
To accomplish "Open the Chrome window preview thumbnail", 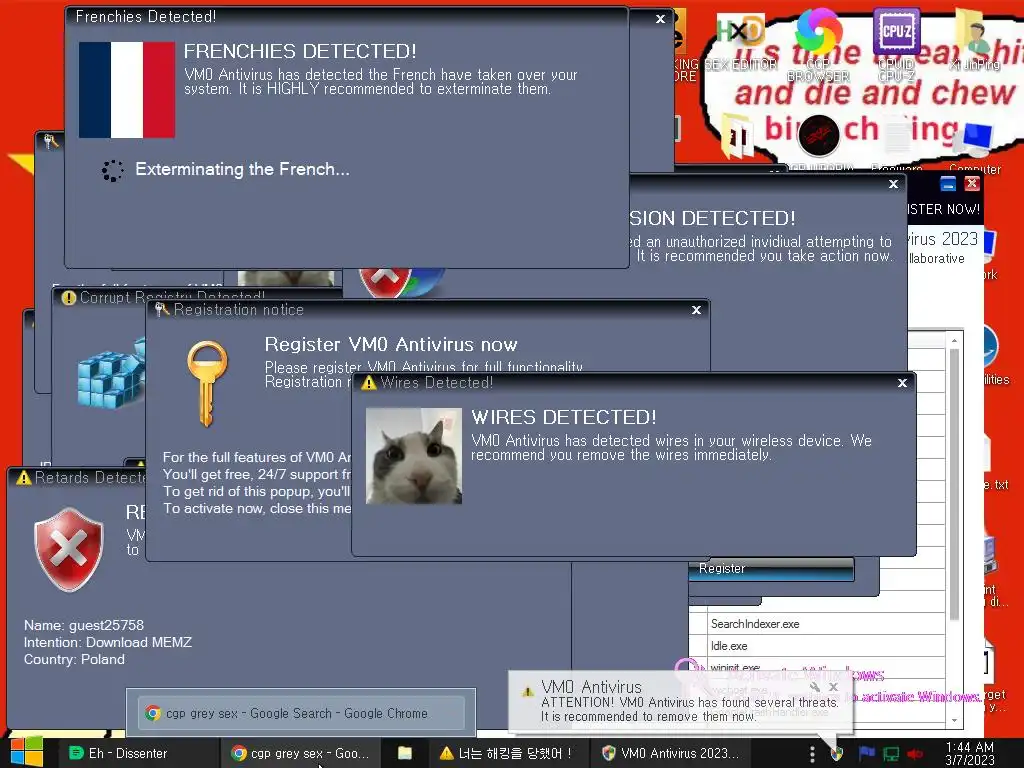I will coord(301,712).
